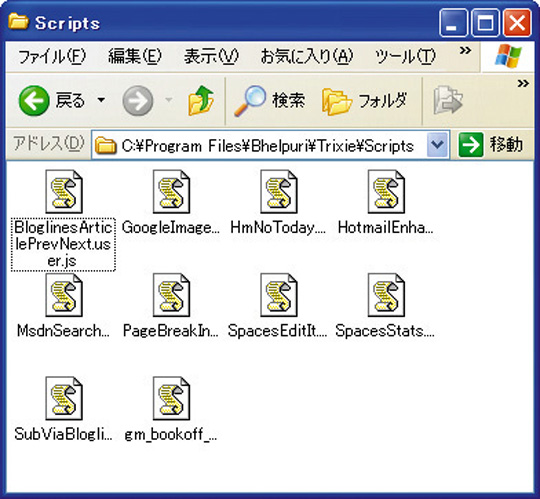The width and height of the screenshot is (540, 499).
Task: Show more toolbar buttons chevron
Action: 523,83
